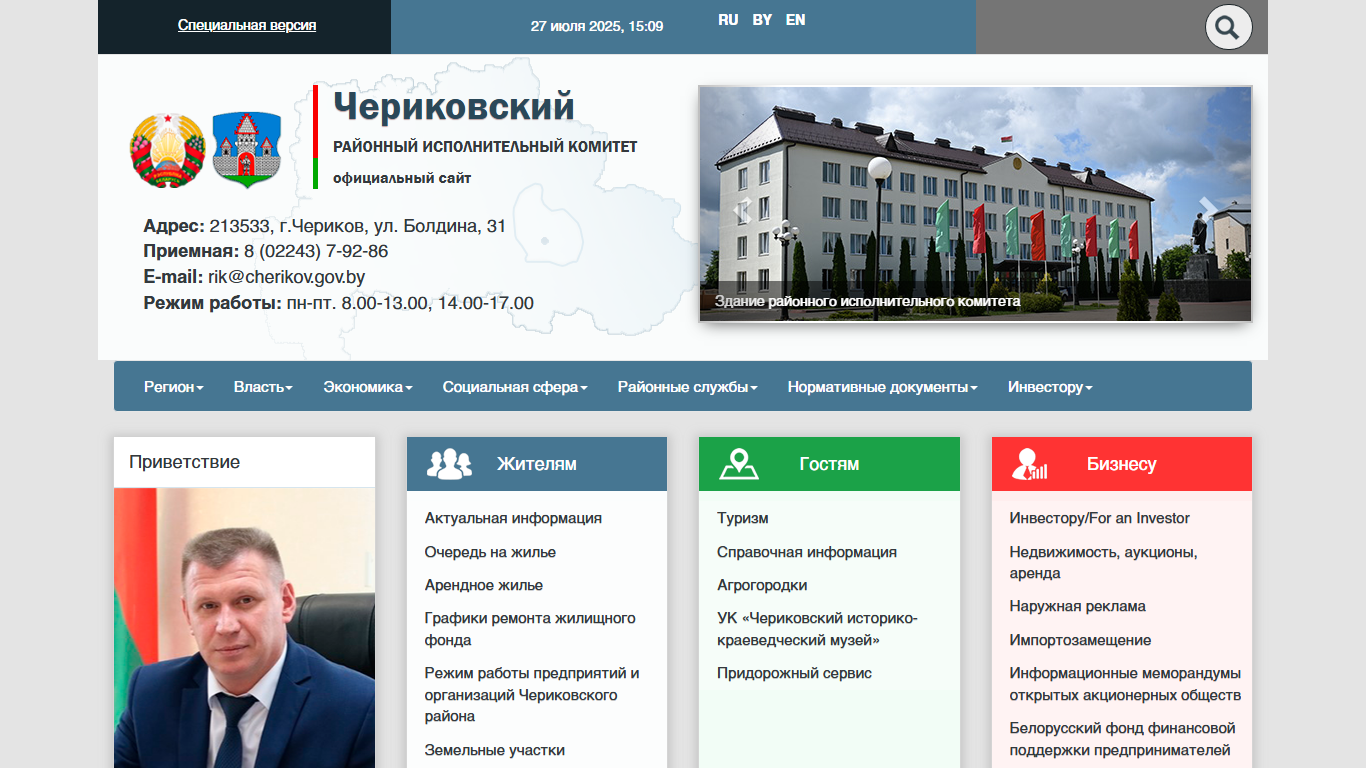1366x768 pixels.
Task: Open Придорожный сервис link
Action: coord(794,673)
